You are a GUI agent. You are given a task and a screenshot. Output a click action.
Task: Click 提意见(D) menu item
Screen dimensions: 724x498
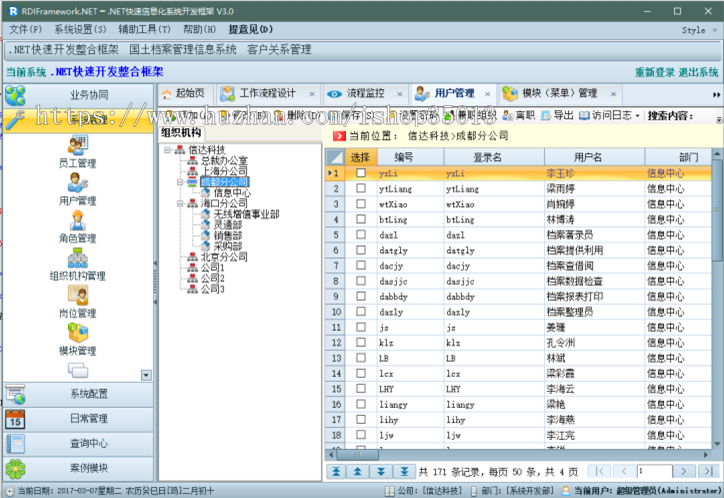click(x=251, y=30)
